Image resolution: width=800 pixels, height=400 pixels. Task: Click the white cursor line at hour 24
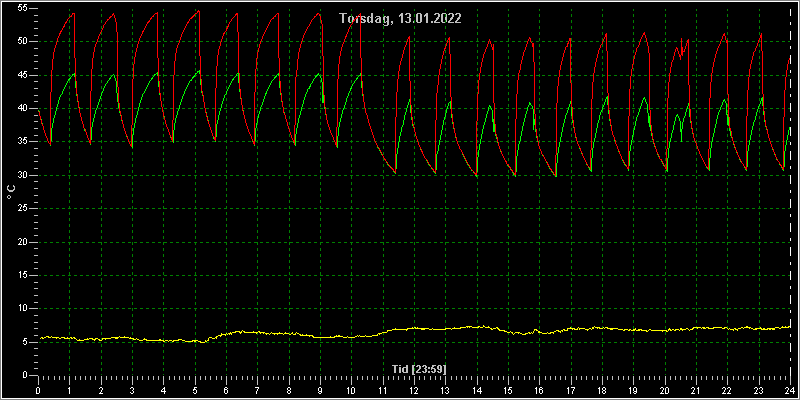point(790,191)
